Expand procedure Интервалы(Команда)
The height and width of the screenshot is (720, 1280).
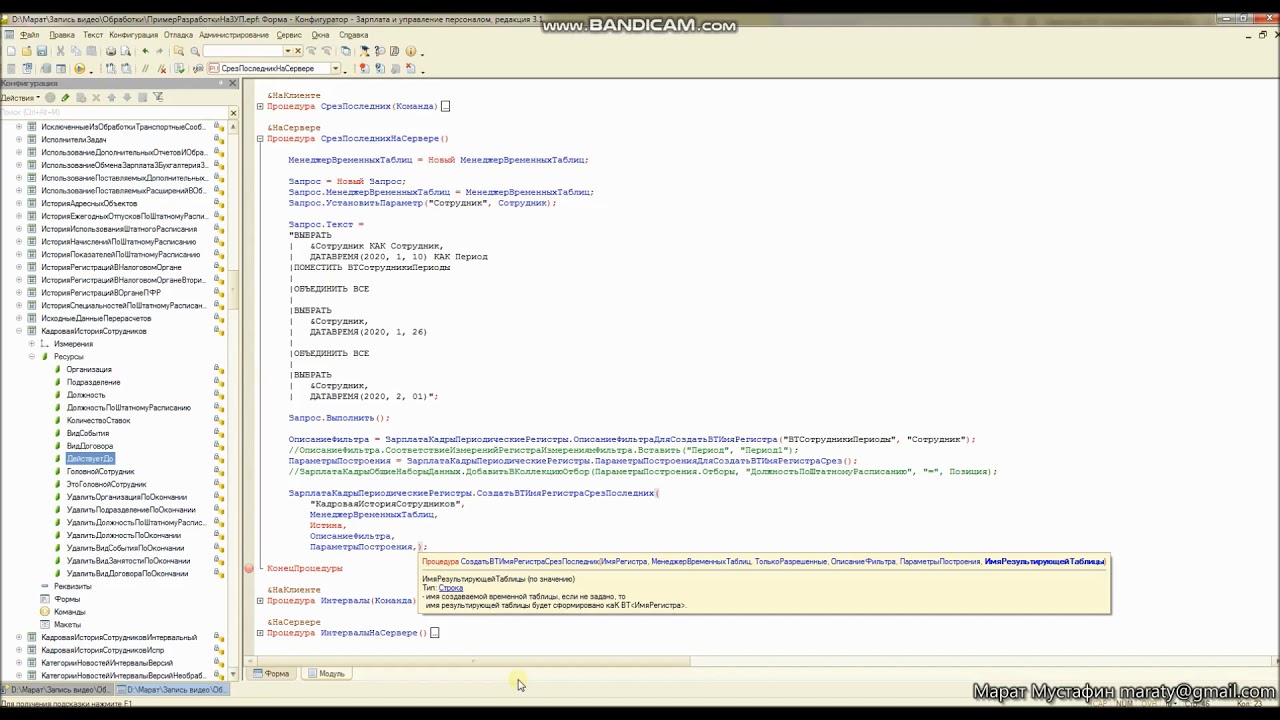tap(260, 601)
